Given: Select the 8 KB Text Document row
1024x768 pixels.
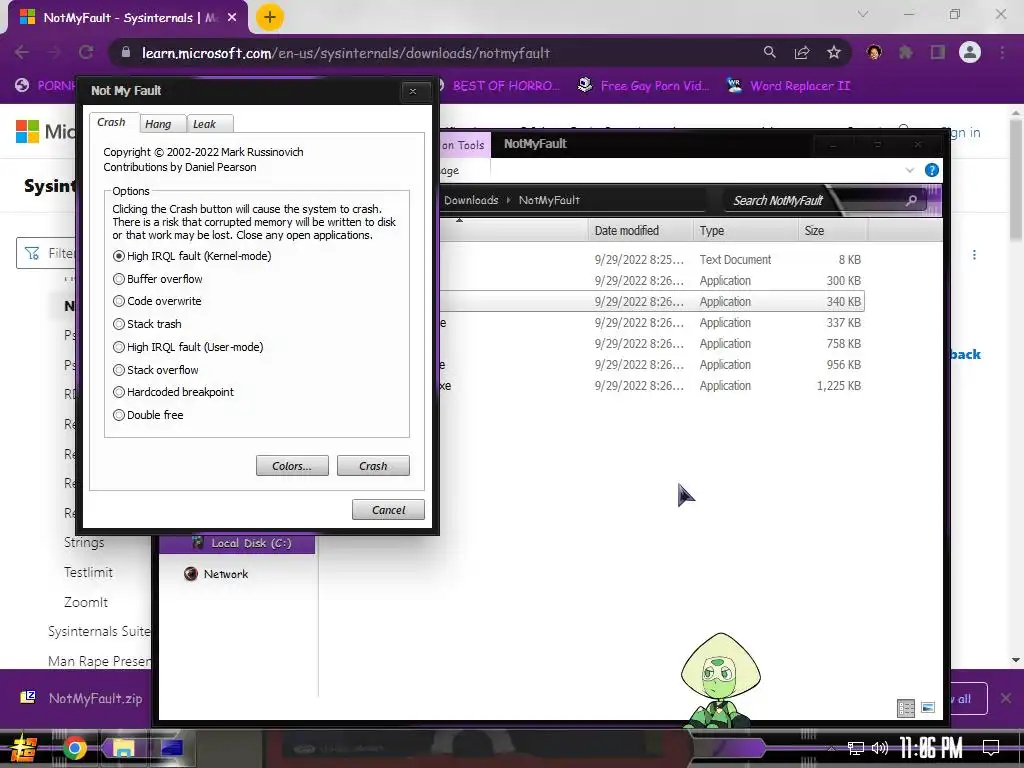Looking at the screenshot, I should coord(652,260).
